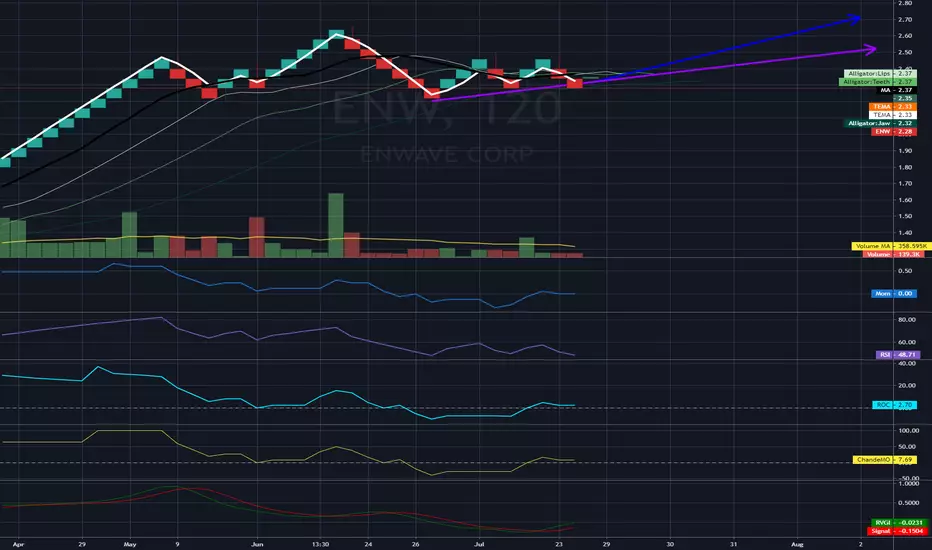This screenshot has width=932, height=550.
Task: Click the 2.70 price scale value at top
Action: click(905, 20)
